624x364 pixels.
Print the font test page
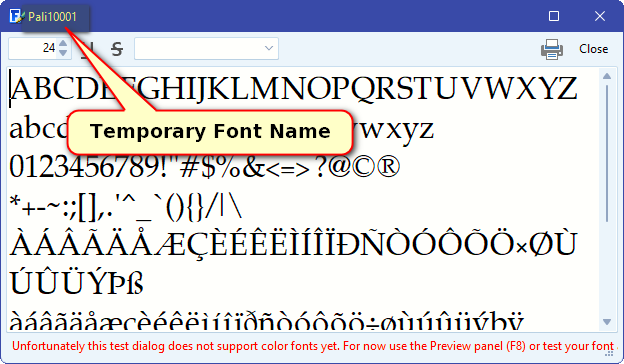click(x=552, y=49)
